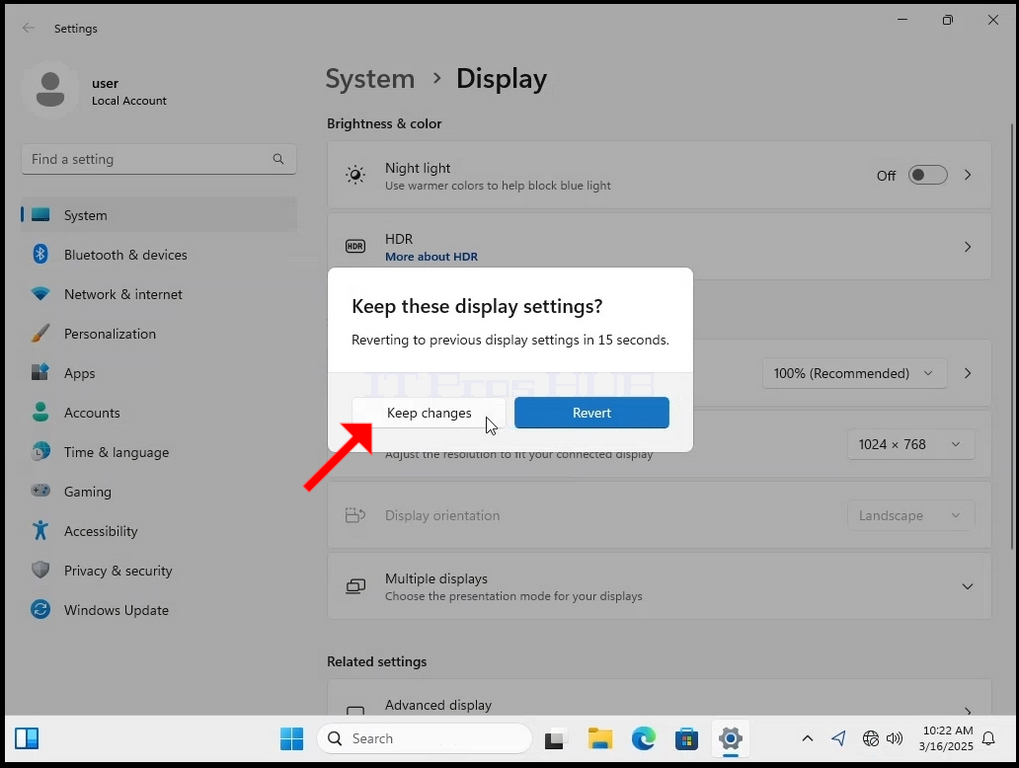
Task: Open Task View on the taskbar
Action: [x=554, y=739]
